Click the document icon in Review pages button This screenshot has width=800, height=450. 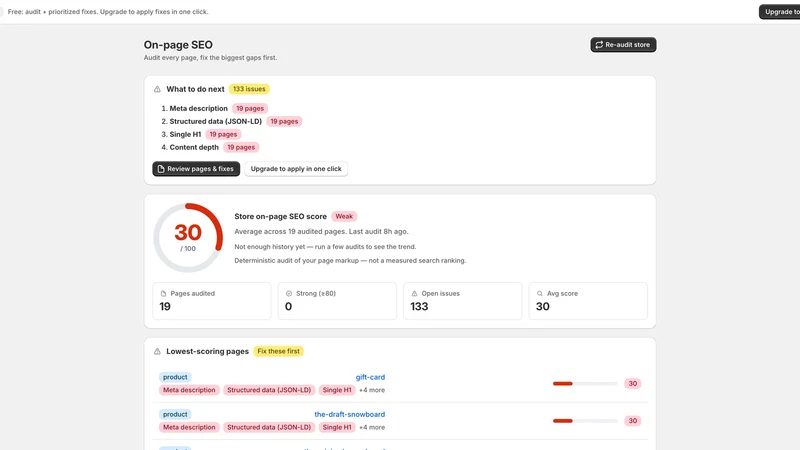point(161,169)
